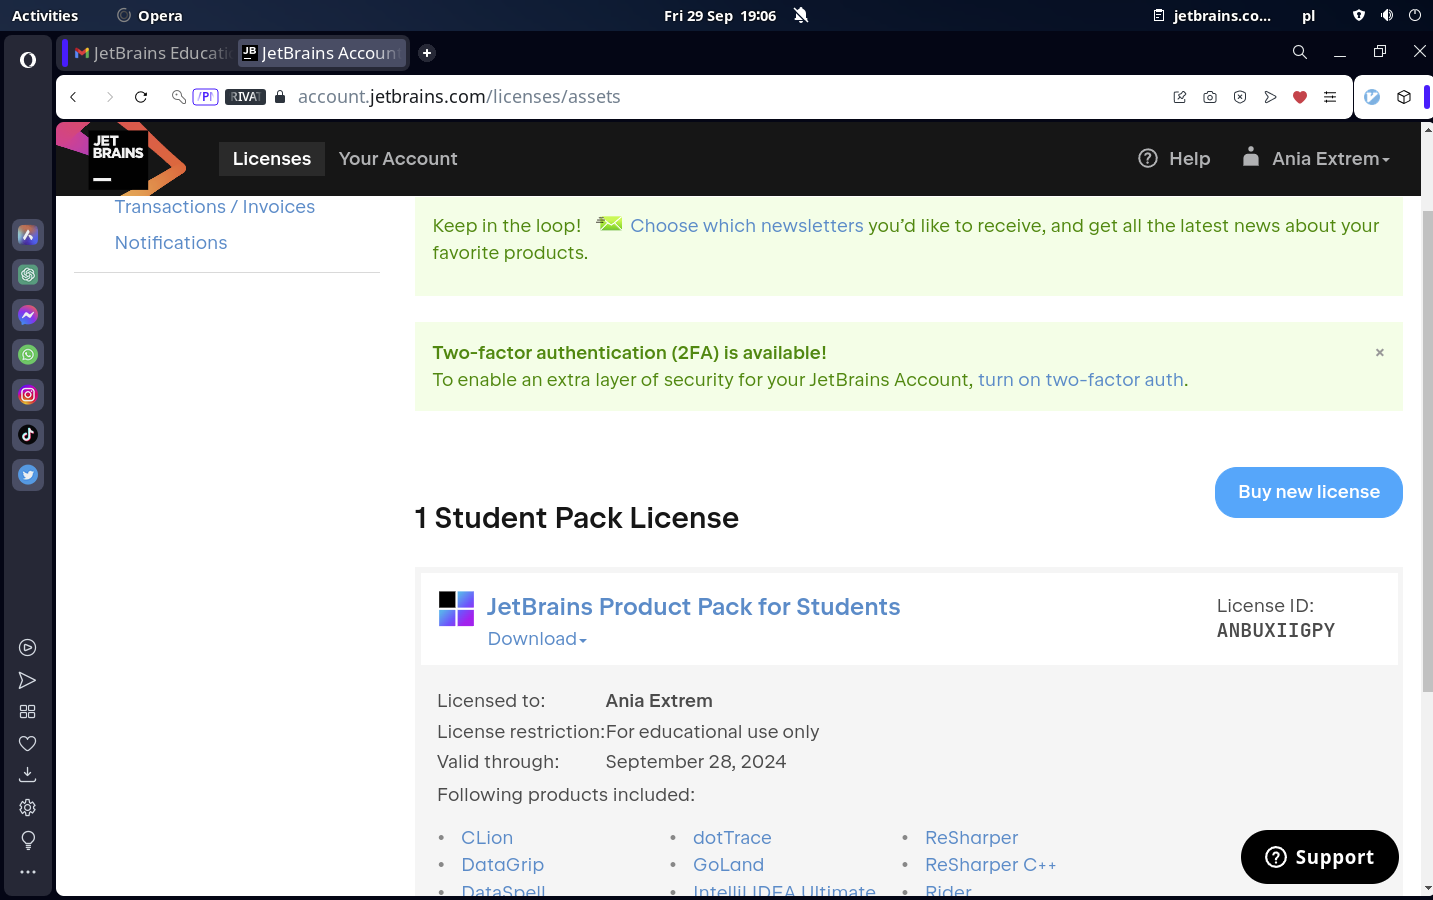Click the blue checkmark extension icon

tap(1373, 97)
